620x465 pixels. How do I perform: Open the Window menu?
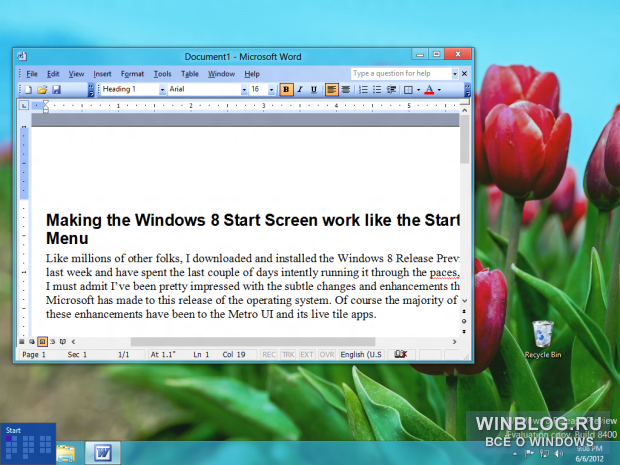point(221,74)
